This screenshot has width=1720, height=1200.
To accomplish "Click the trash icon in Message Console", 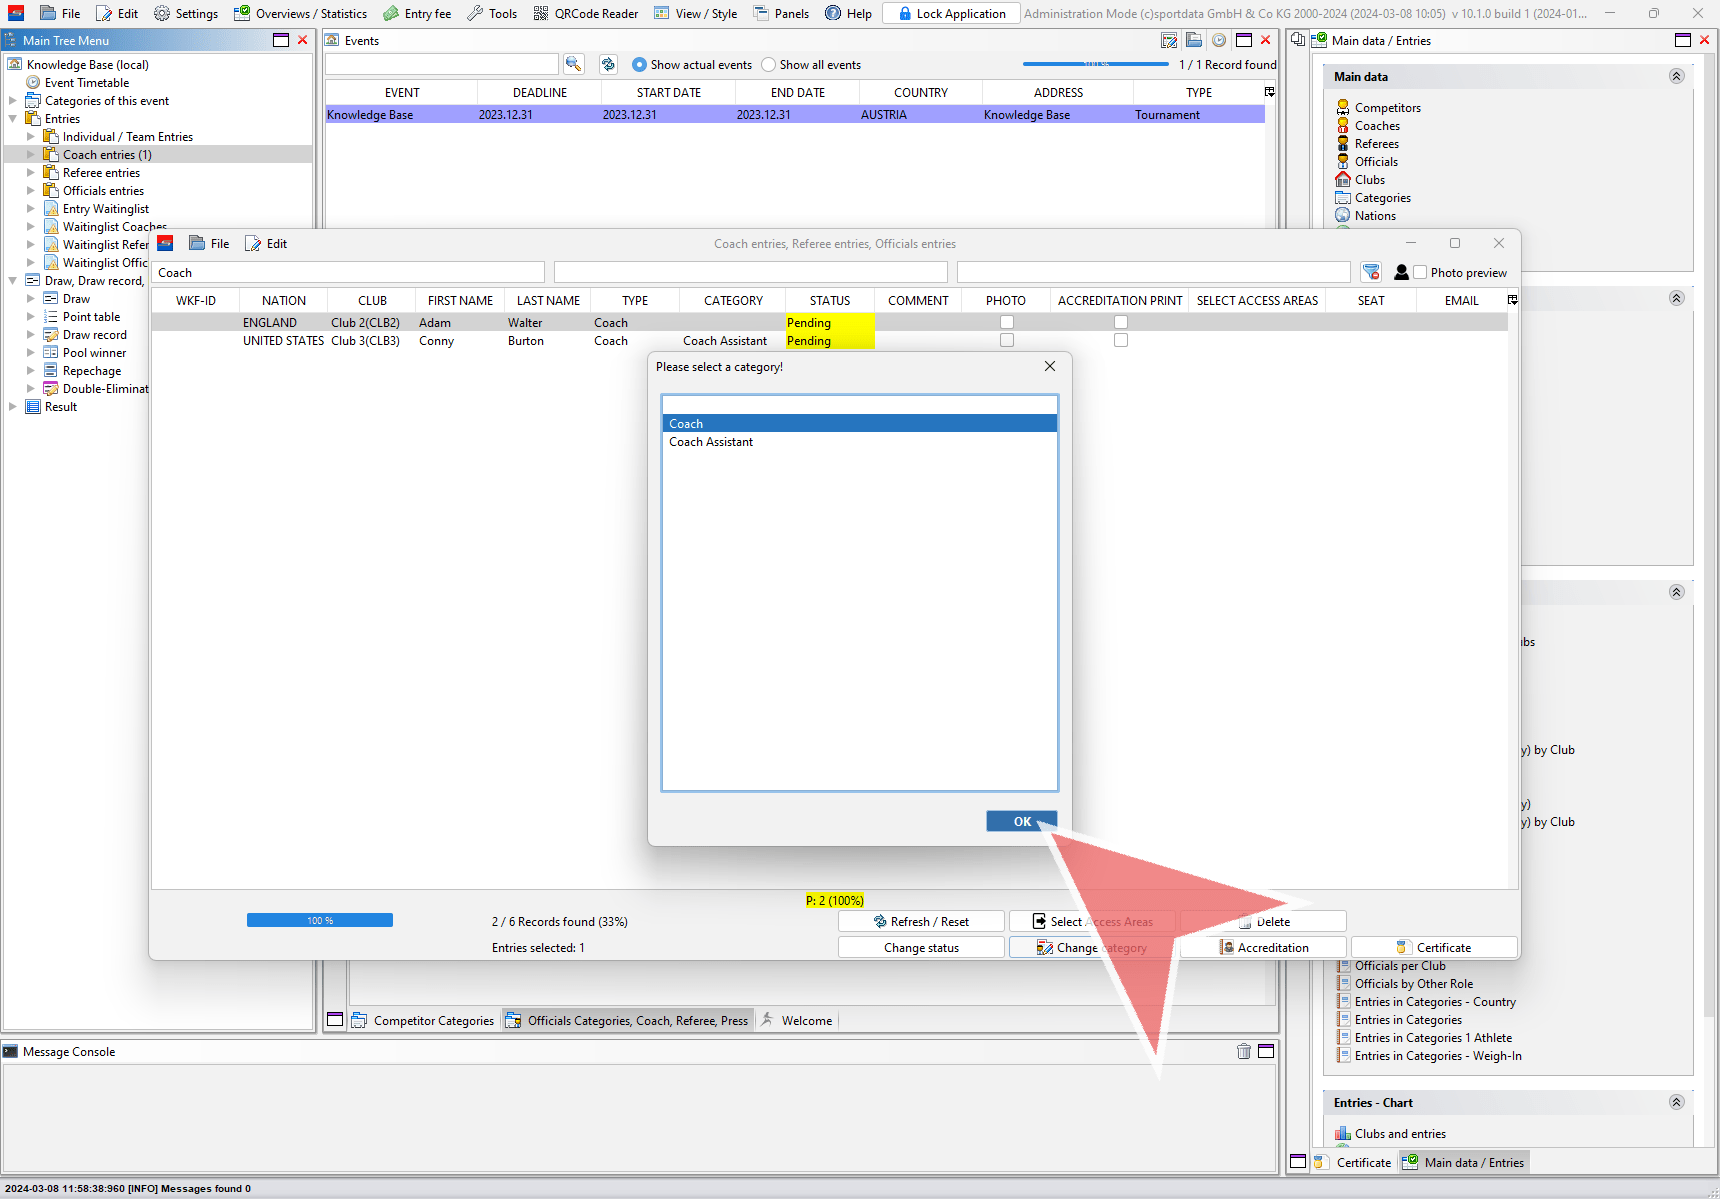I will pyautogui.click(x=1243, y=1051).
